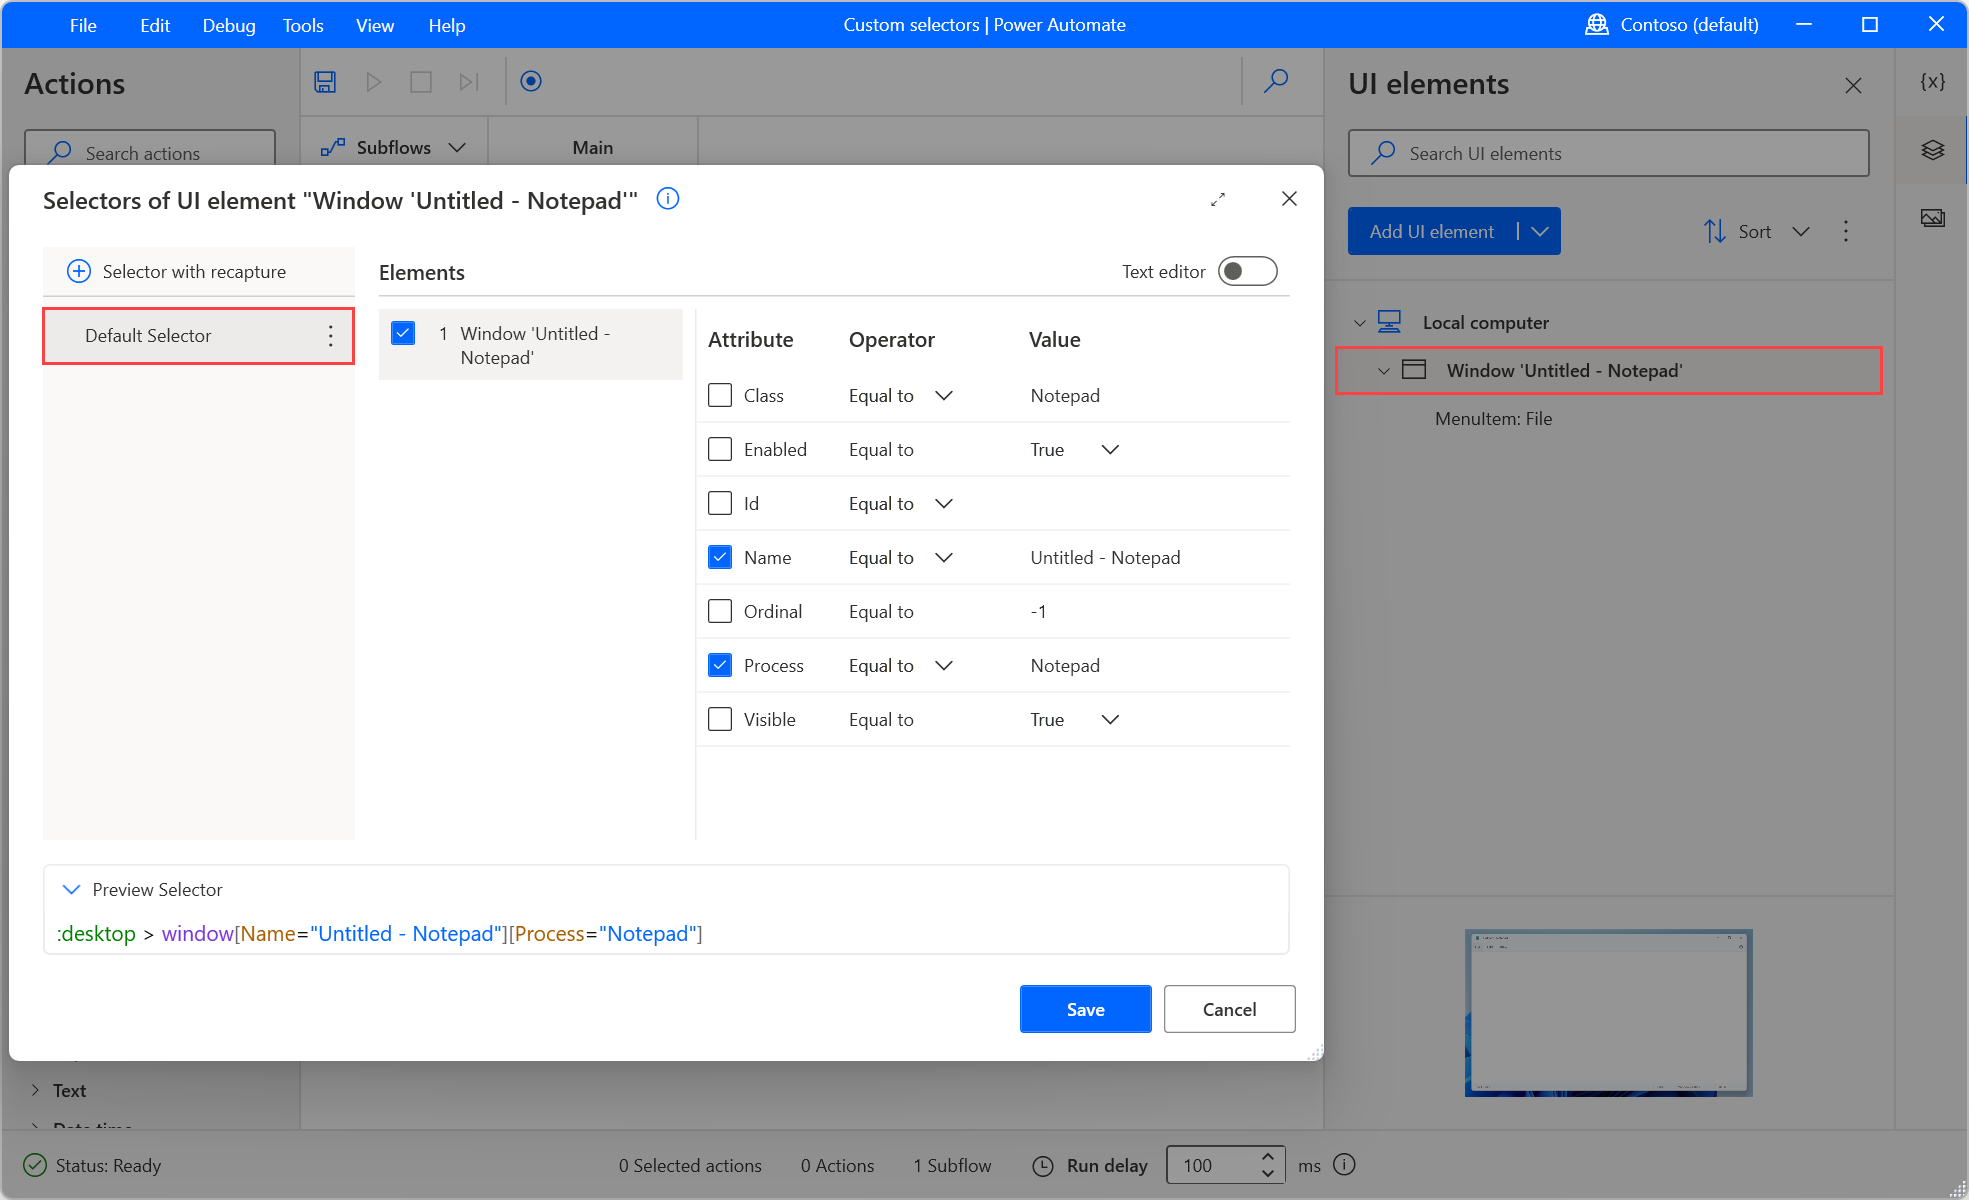Click the Sort UI elements icon
The height and width of the screenshot is (1200, 1969).
tap(1714, 231)
